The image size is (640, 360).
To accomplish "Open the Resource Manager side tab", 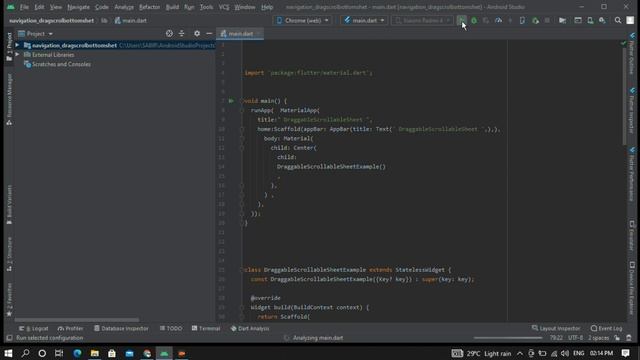I will click(9, 99).
